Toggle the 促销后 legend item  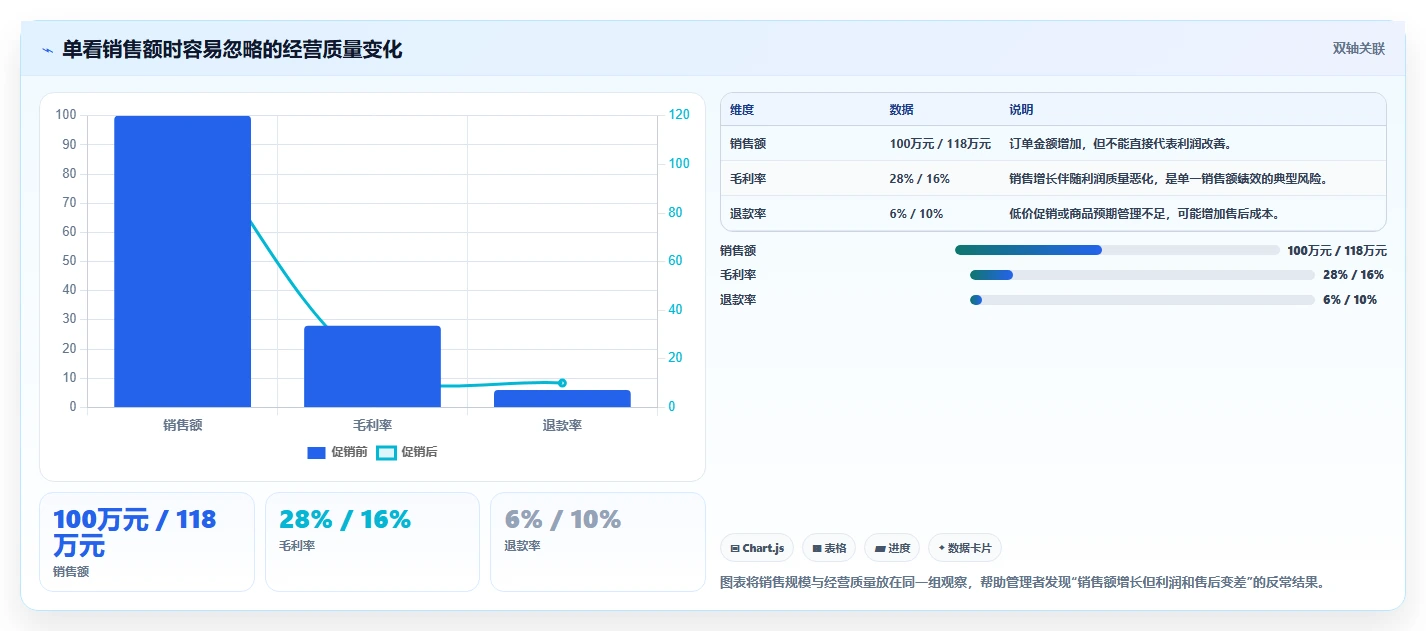tap(407, 452)
